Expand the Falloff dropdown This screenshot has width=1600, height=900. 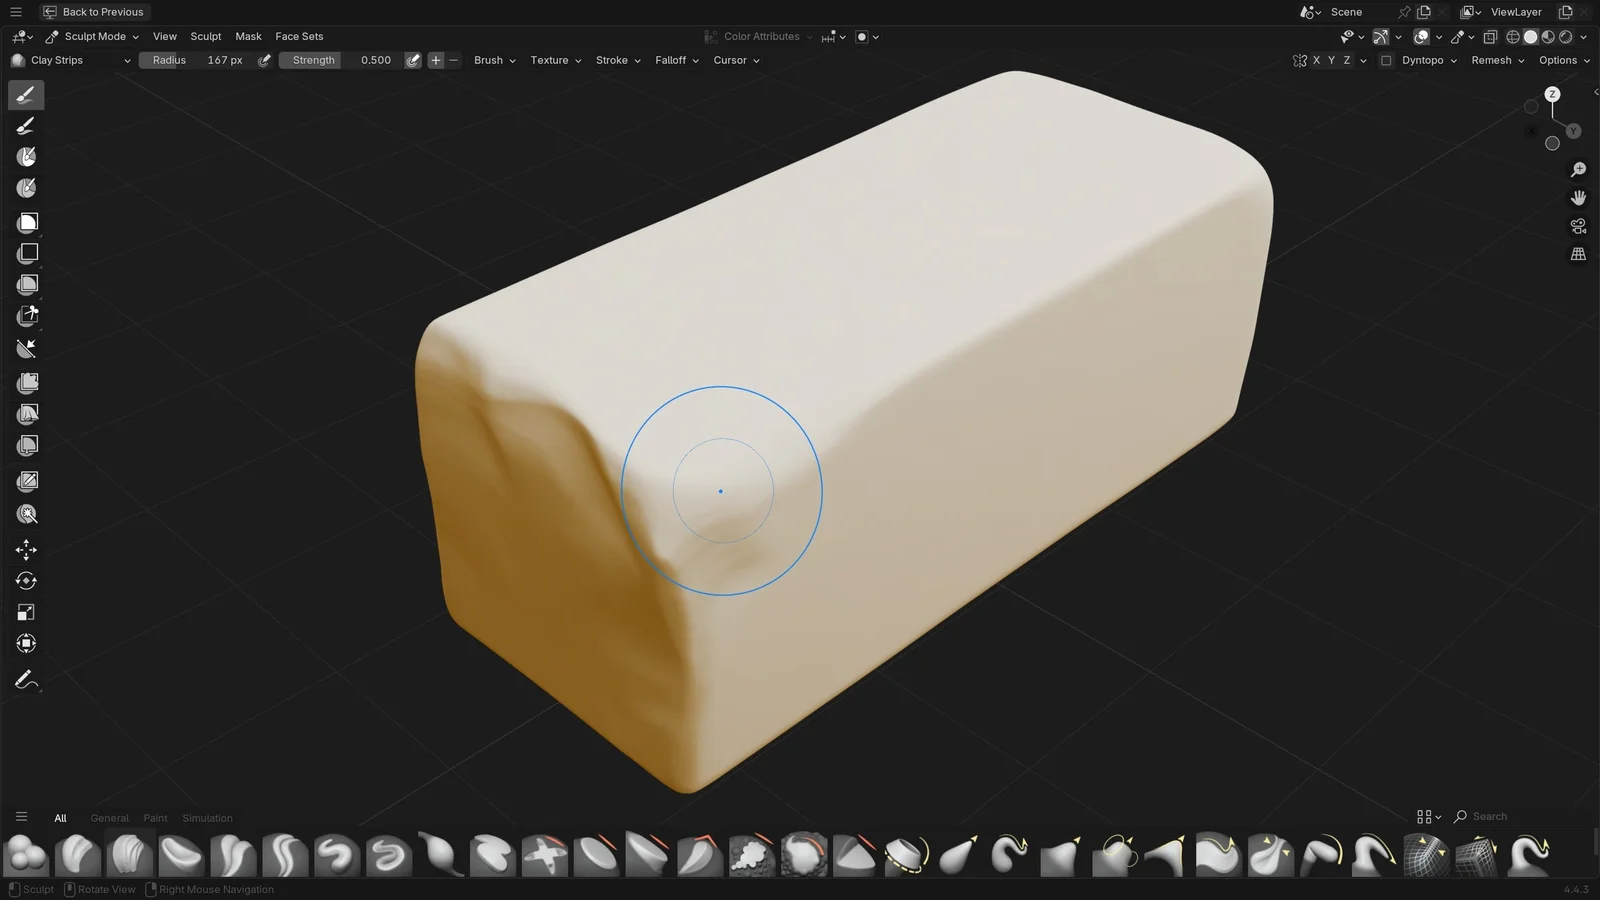pos(676,60)
